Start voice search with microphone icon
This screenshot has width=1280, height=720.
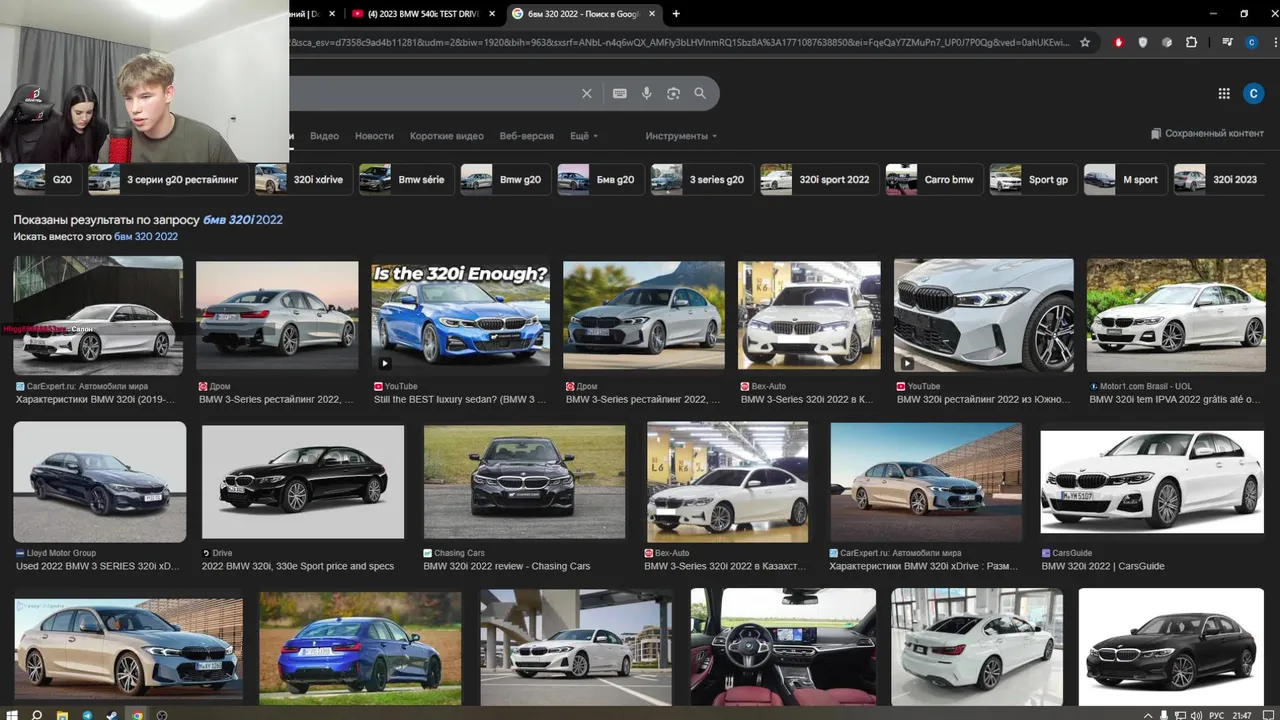click(x=647, y=93)
